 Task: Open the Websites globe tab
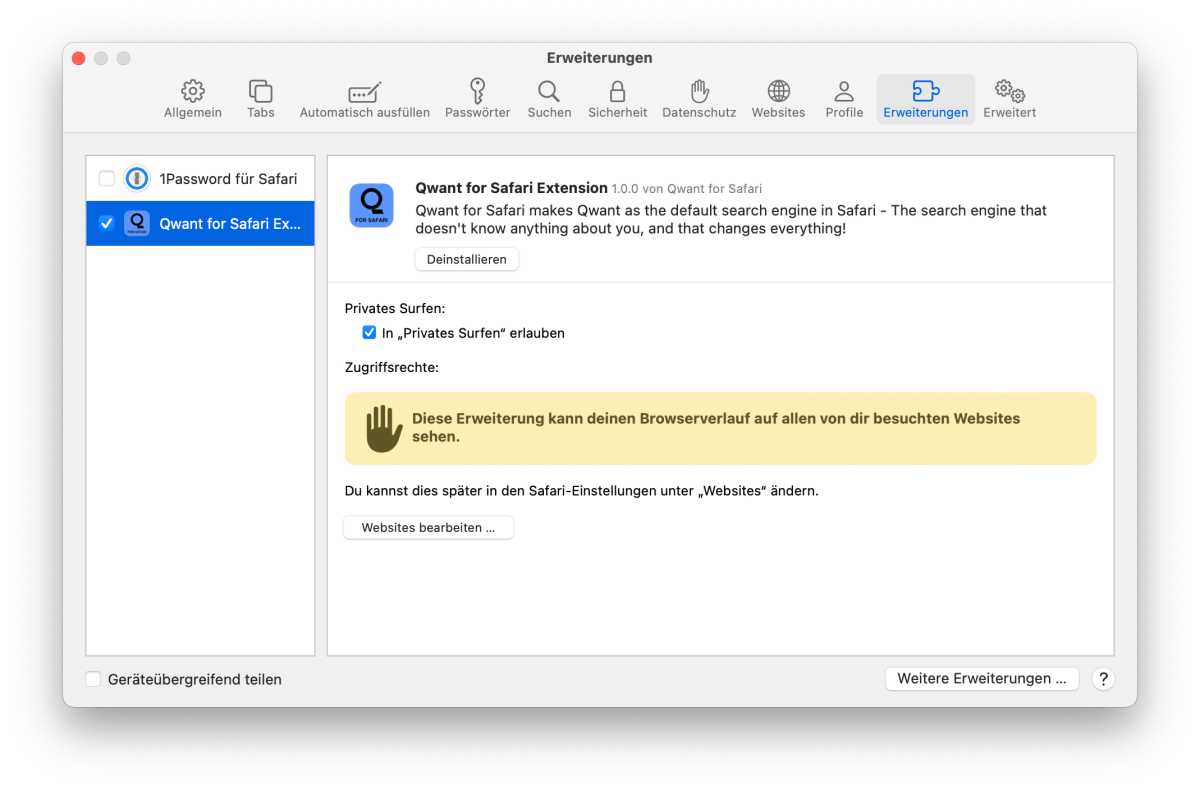[778, 99]
